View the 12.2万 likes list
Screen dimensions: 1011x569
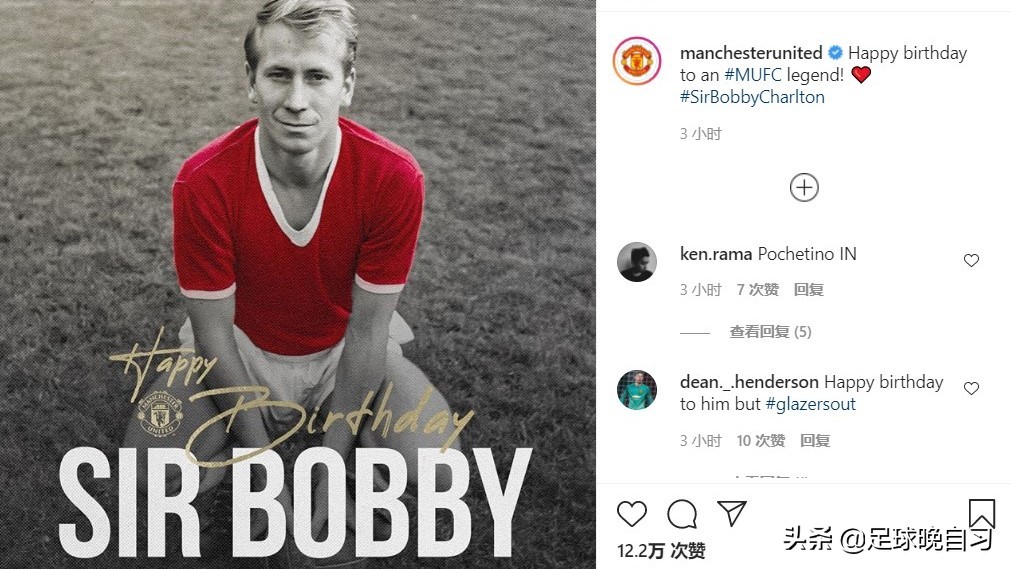(661, 551)
